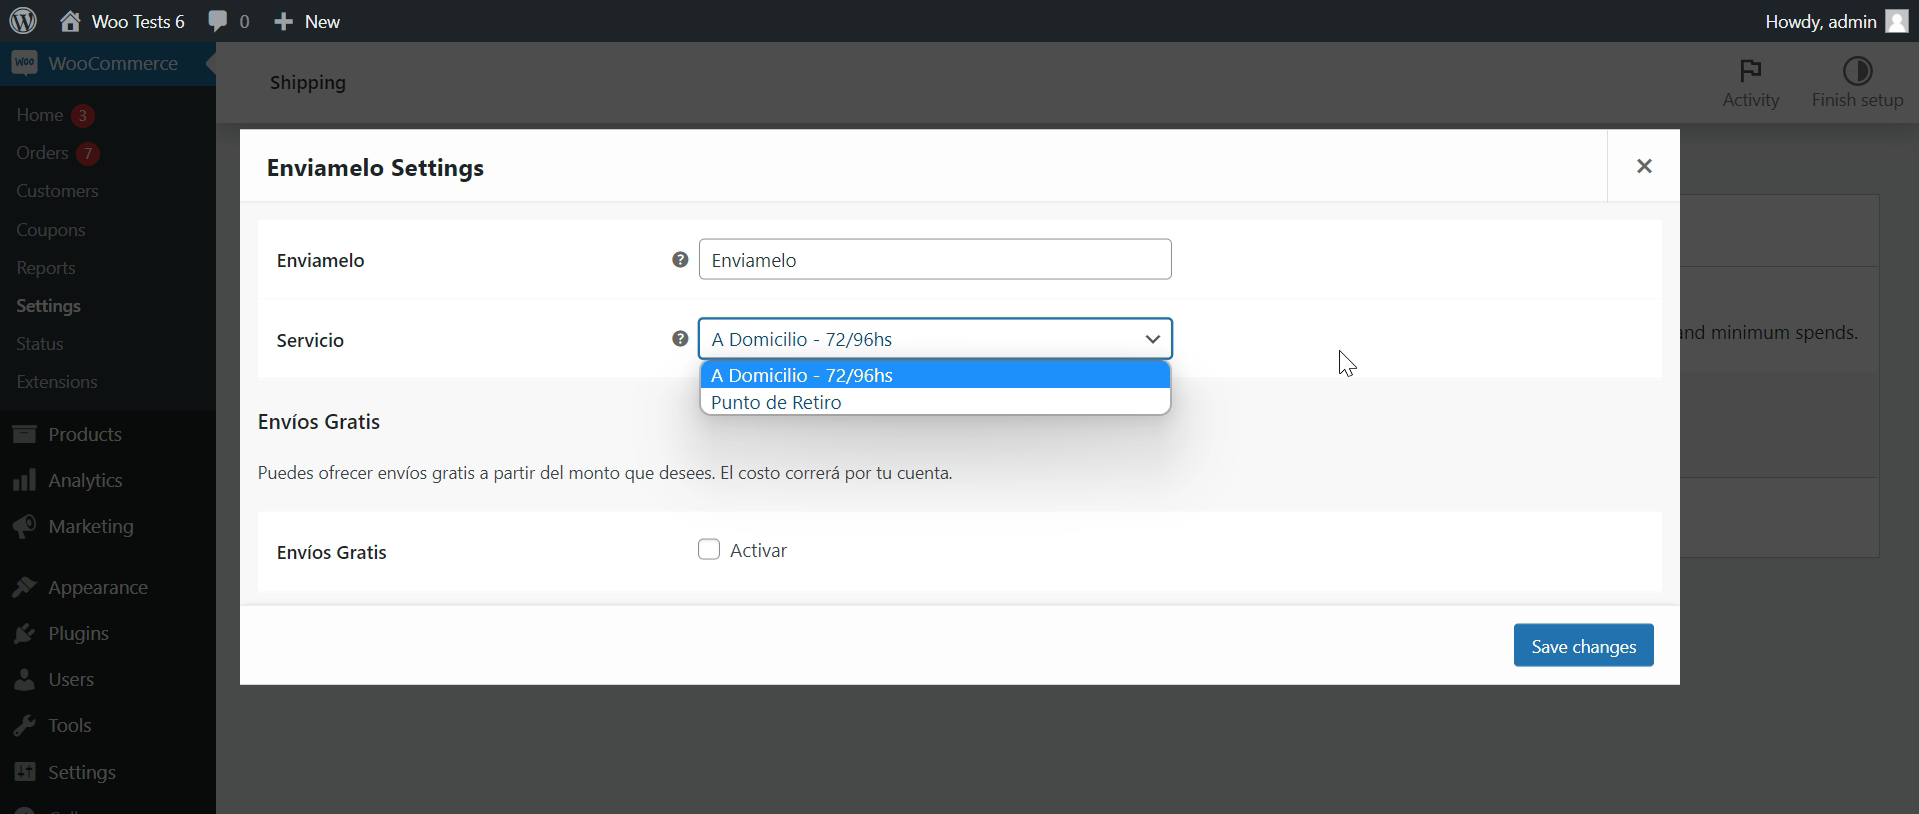Enable the Envíos Gratis Activar checkbox
Viewport: 1919px width, 814px height.
(x=709, y=549)
